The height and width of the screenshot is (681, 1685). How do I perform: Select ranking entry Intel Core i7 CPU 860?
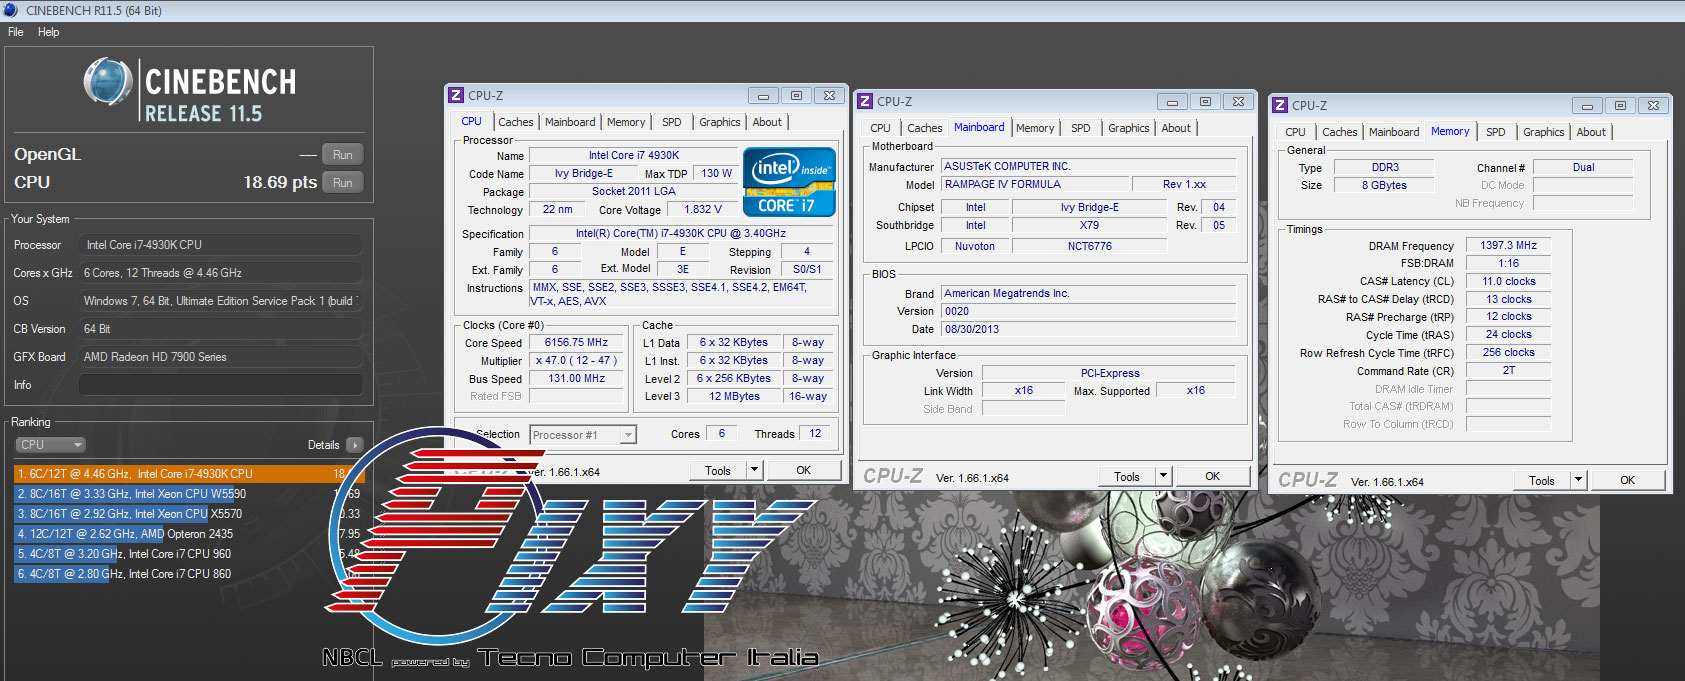189,574
